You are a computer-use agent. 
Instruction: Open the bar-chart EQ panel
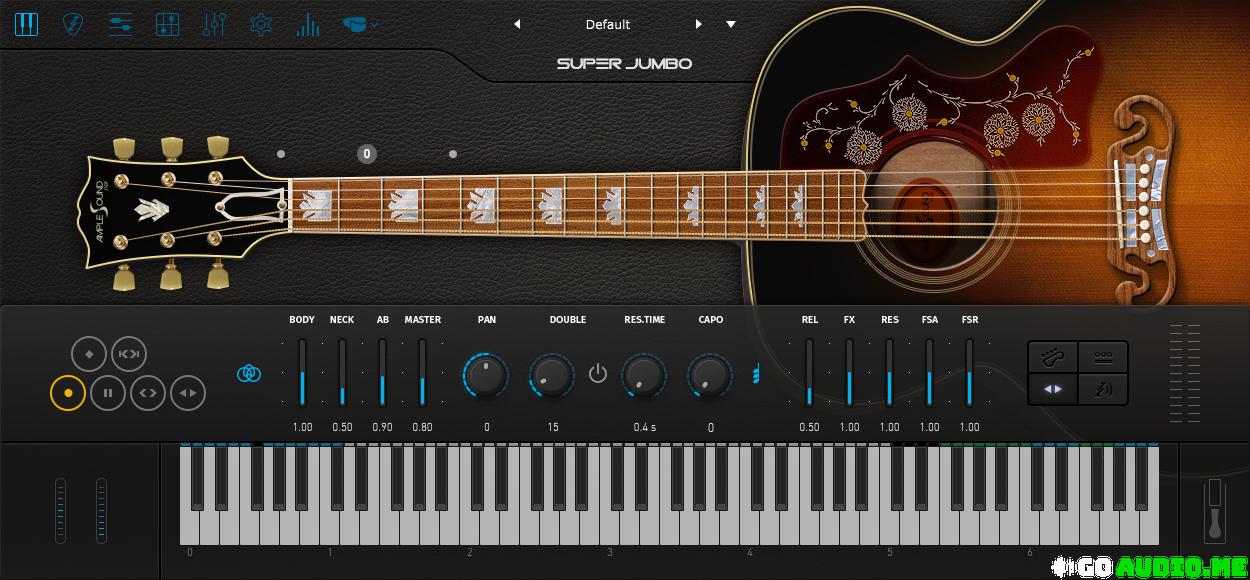coord(308,24)
